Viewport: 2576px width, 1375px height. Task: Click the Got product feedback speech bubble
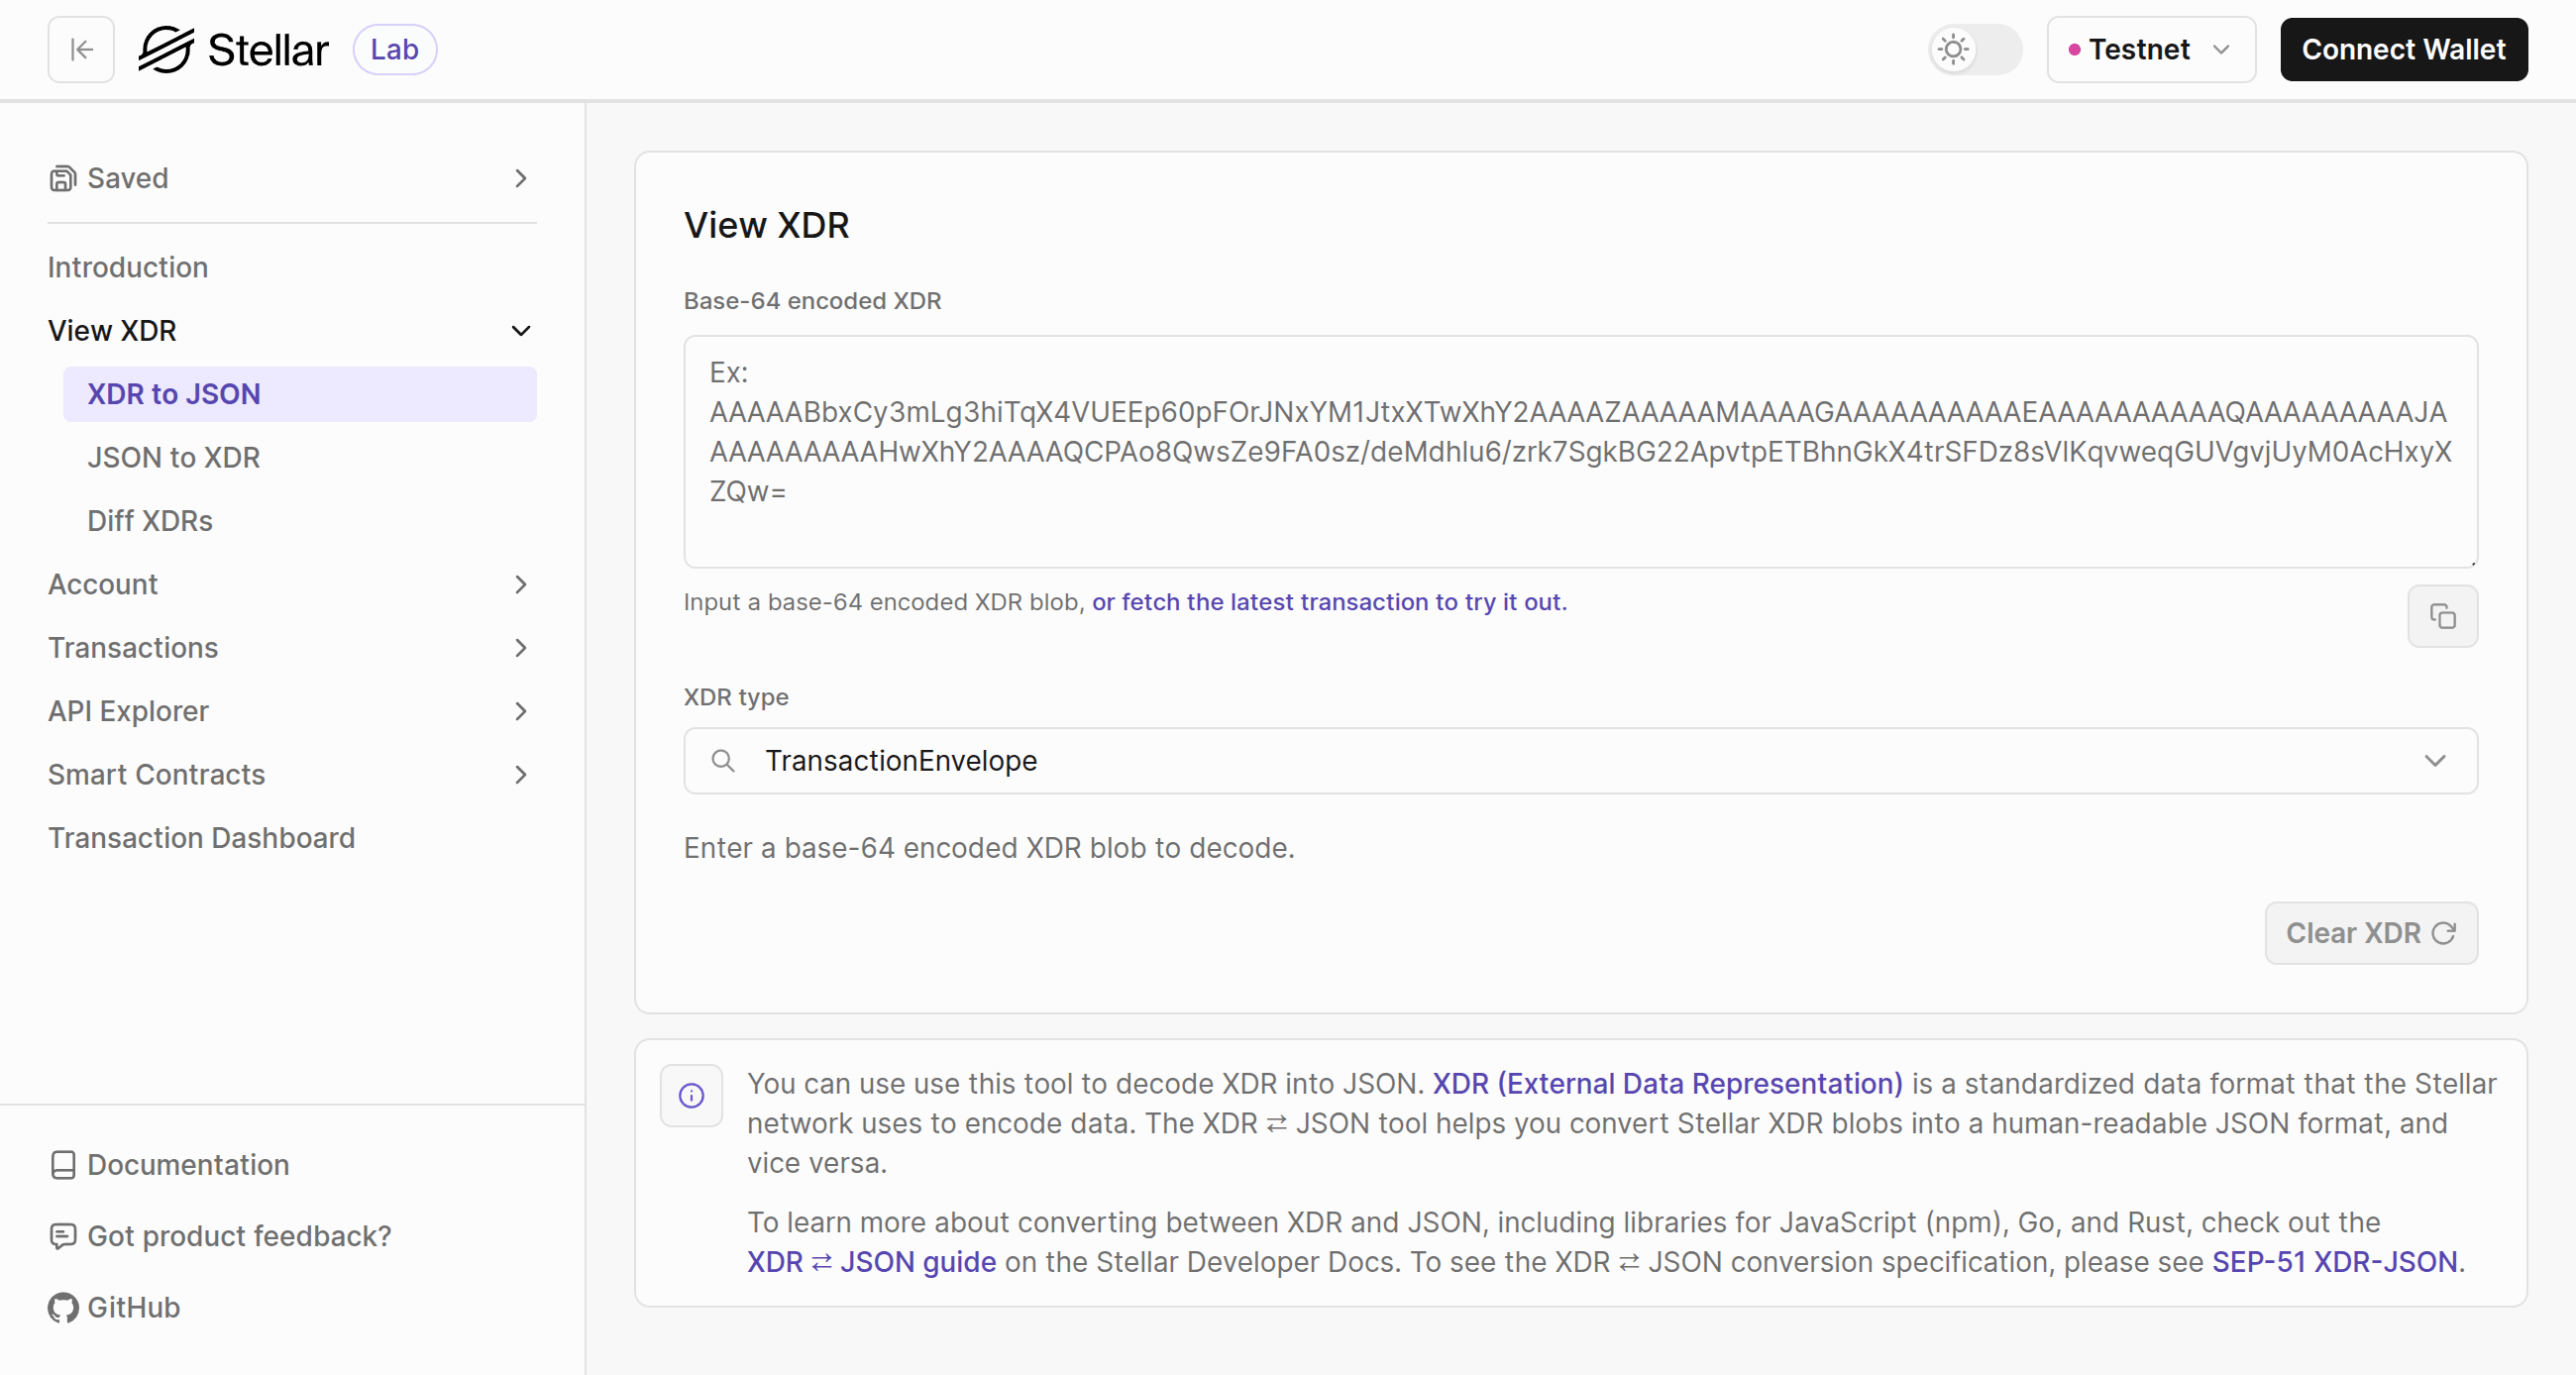point(62,1236)
